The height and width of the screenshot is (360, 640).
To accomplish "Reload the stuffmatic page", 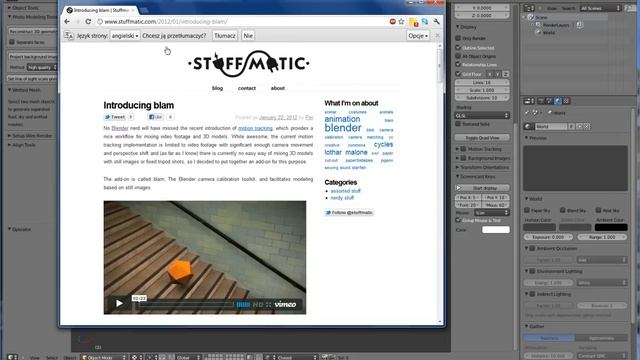I will pyautogui.click(x=88, y=22).
